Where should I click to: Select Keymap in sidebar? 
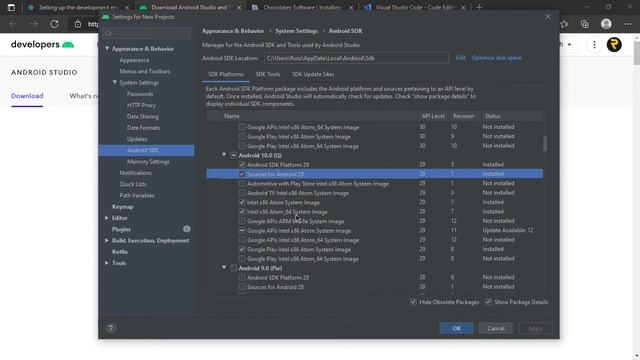[122, 207]
